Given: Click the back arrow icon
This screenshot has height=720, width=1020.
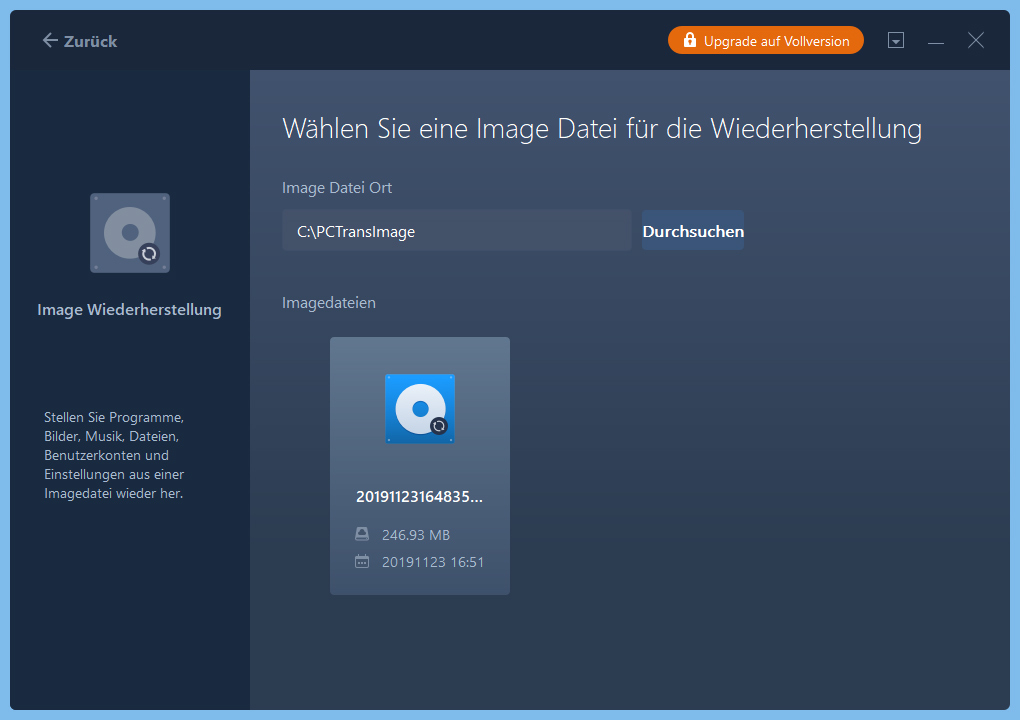Looking at the screenshot, I should point(50,41).
